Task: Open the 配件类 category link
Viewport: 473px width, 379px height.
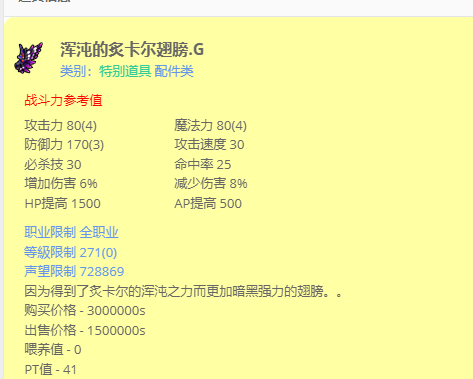Action: click(x=174, y=71)
